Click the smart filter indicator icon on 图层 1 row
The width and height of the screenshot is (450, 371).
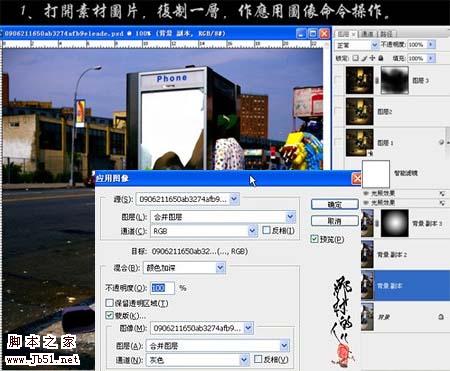tap(441, 143)
